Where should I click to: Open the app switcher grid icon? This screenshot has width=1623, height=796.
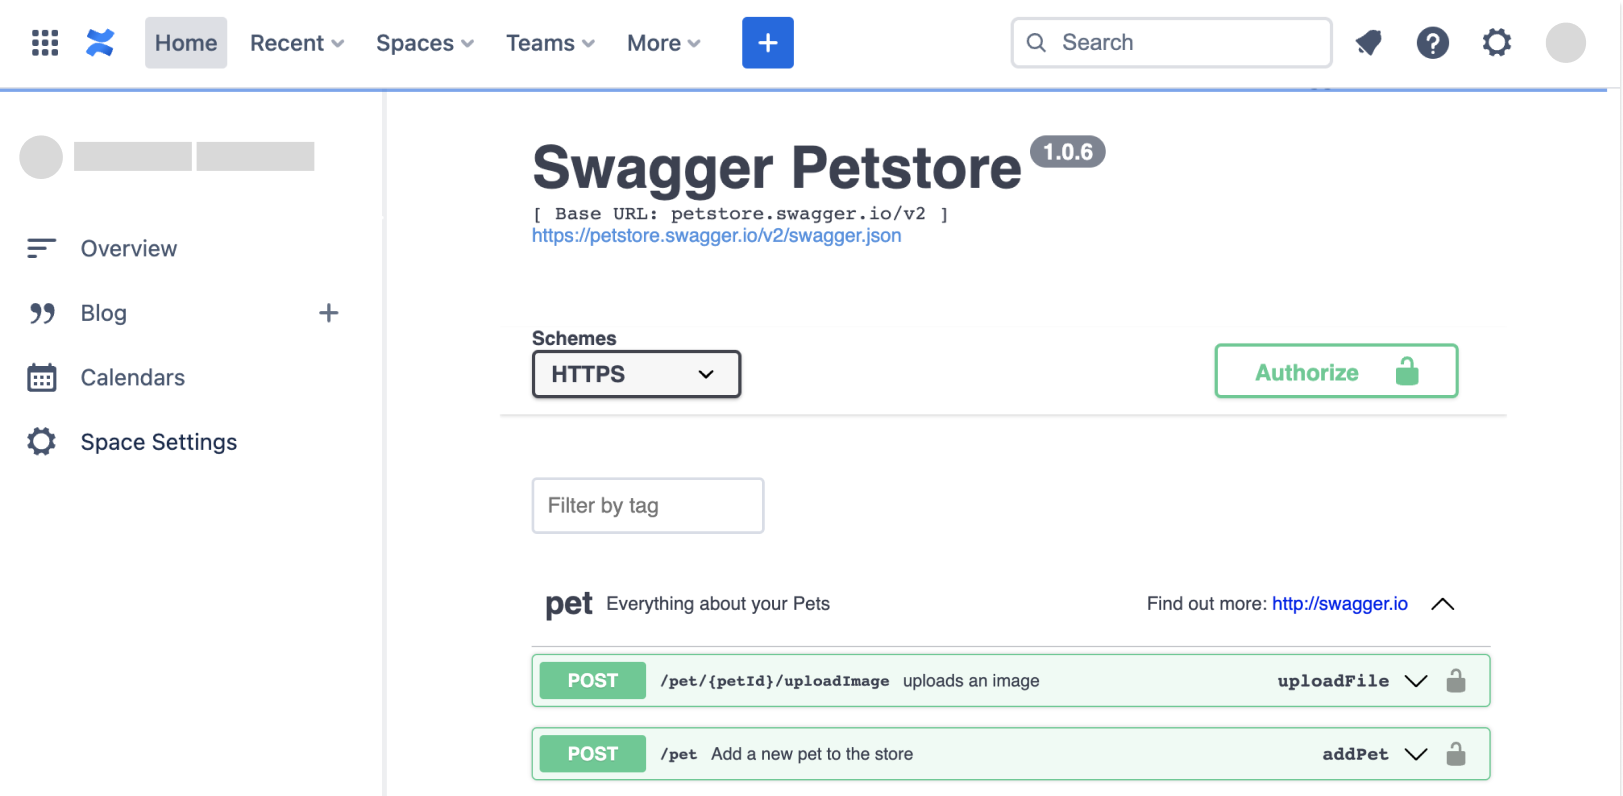tap(45, 43)
